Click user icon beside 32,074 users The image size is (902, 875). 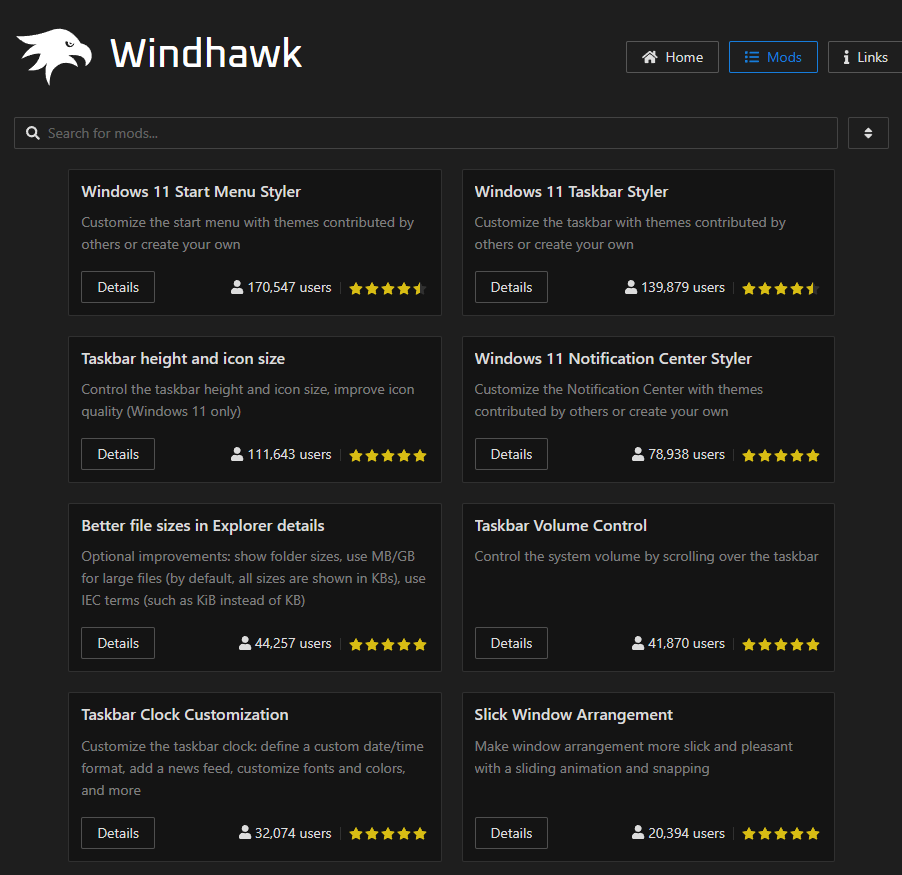[245, 832]
